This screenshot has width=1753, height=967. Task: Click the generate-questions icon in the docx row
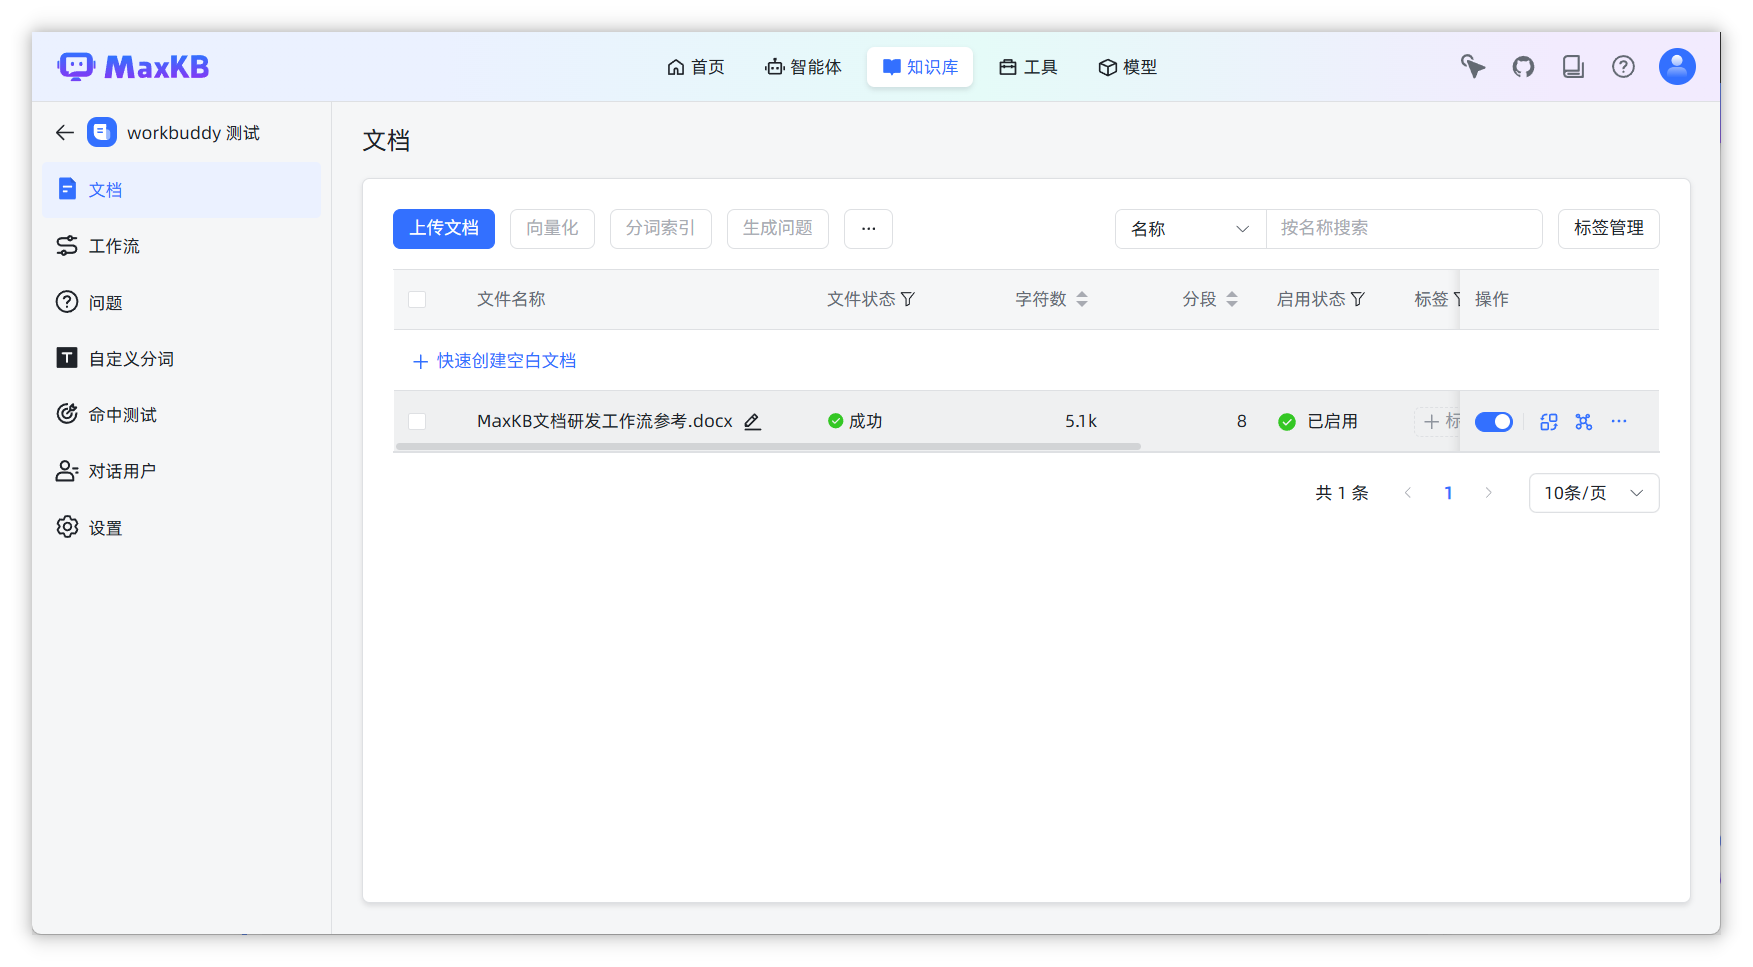pos(1584,422)
